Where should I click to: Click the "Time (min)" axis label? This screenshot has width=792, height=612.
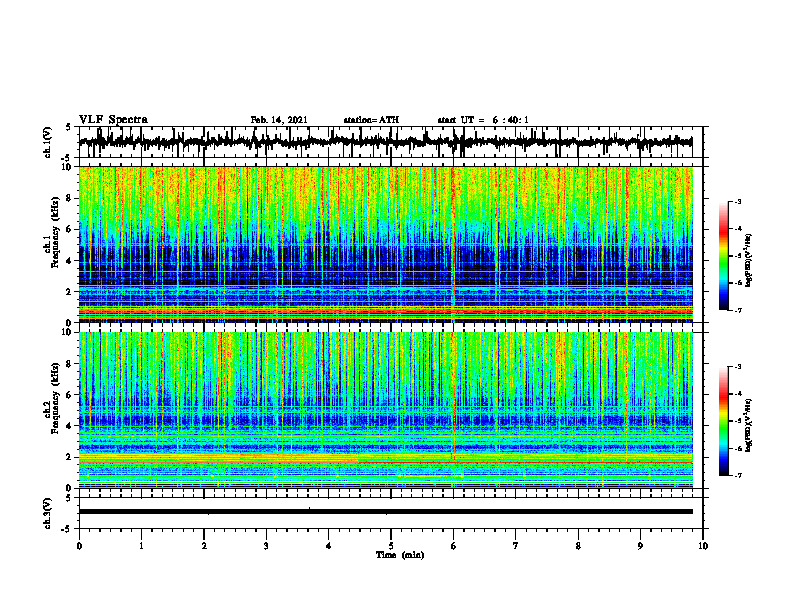click(400, 555)
